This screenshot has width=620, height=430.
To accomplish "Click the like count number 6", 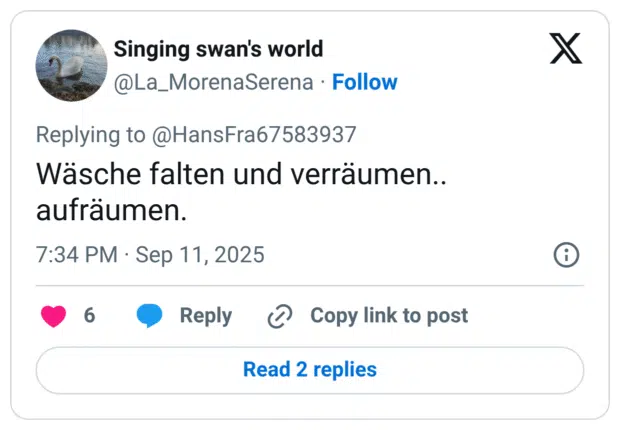I will (x=89, y=316).
